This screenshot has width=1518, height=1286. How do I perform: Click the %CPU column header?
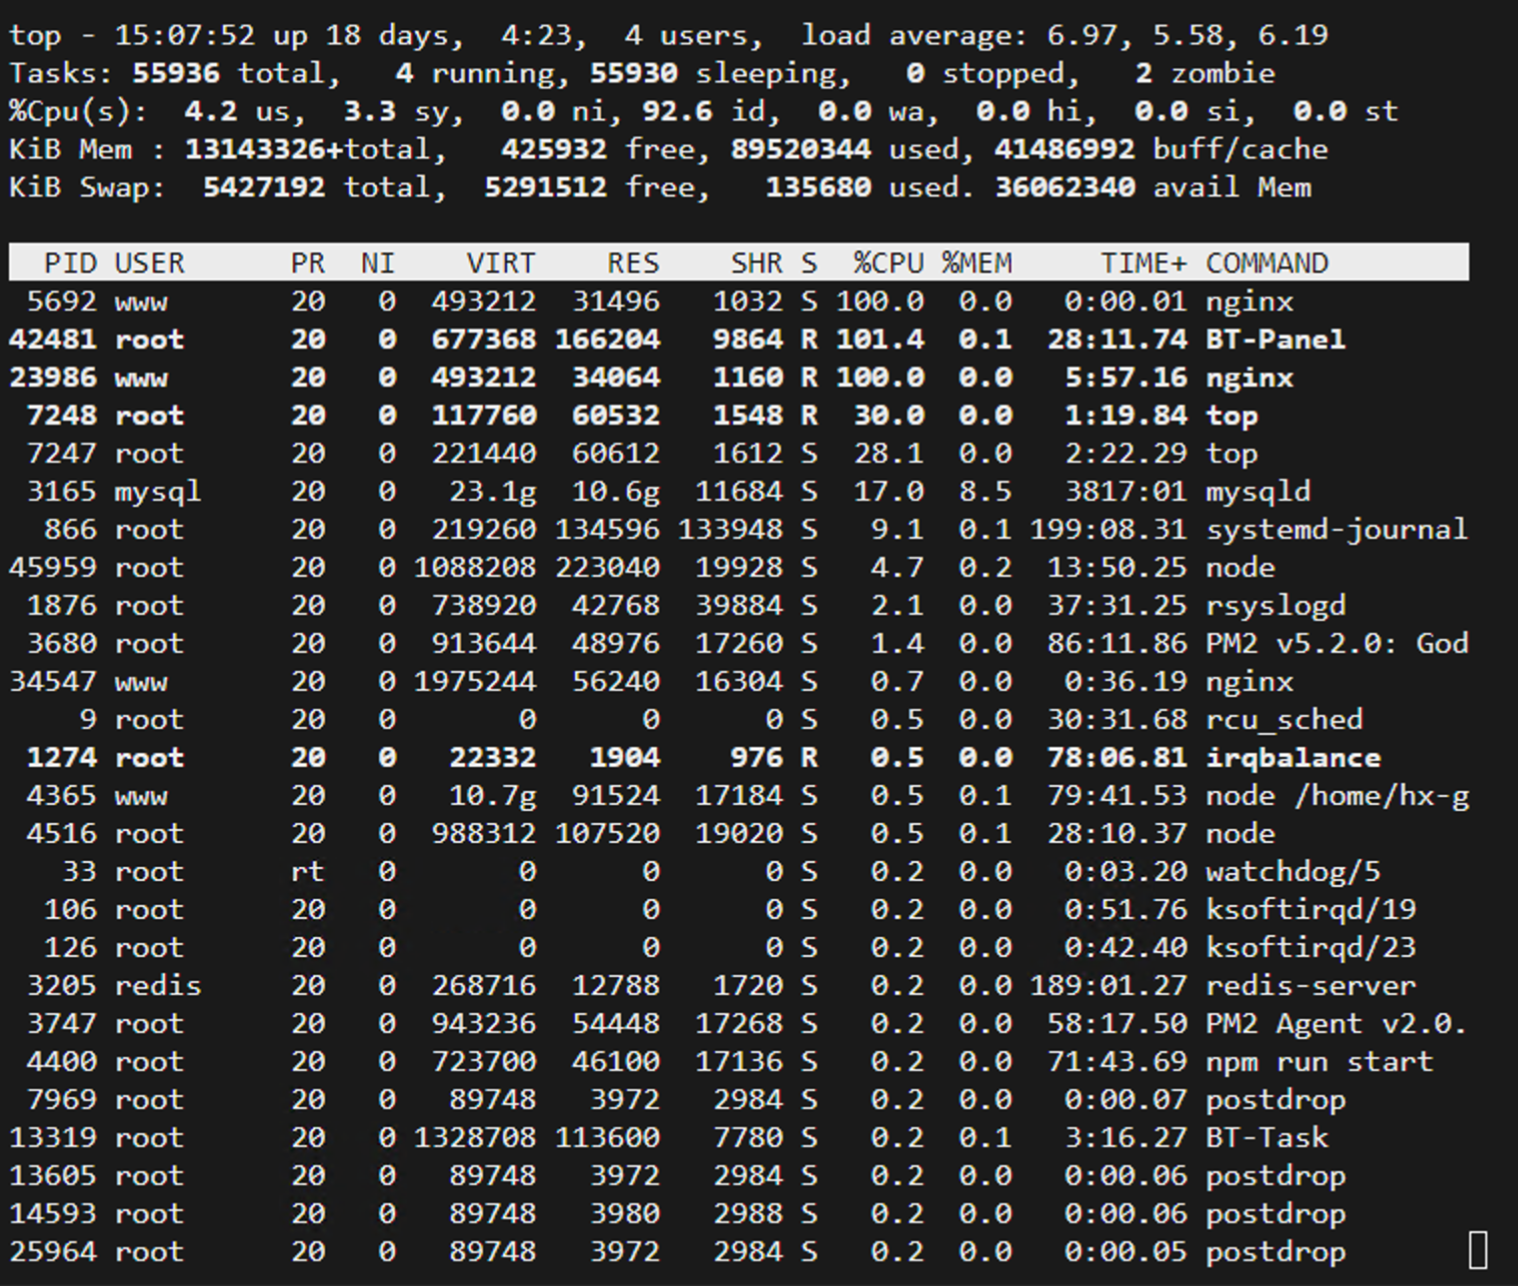click(888, 262)
